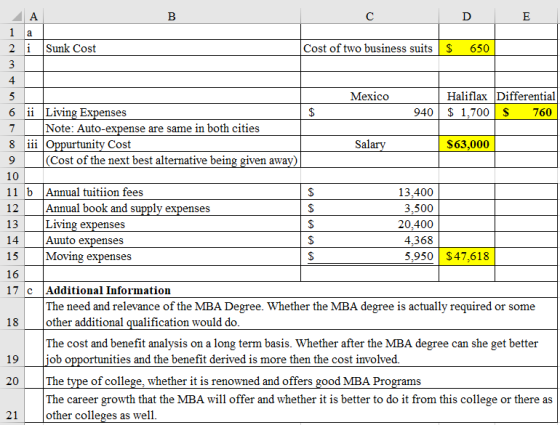Select the yellow $650 cell
The image size is (560, 425).
466,48
